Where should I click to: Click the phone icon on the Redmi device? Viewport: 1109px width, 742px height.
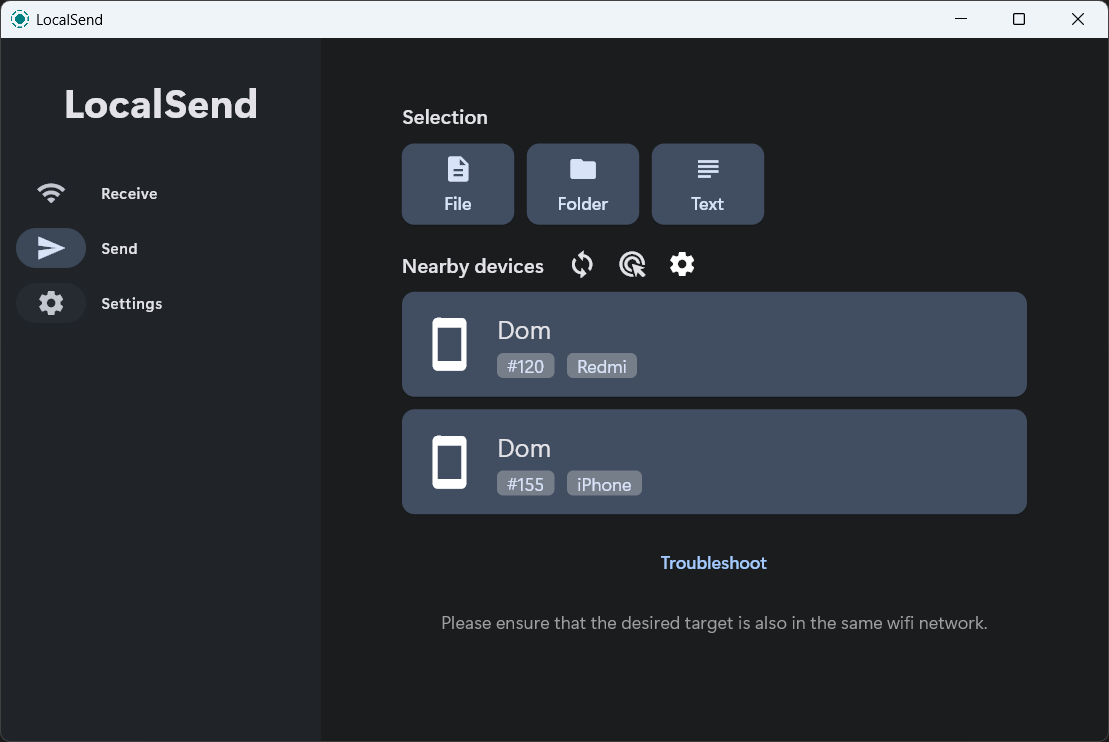[x=449, y=345]
